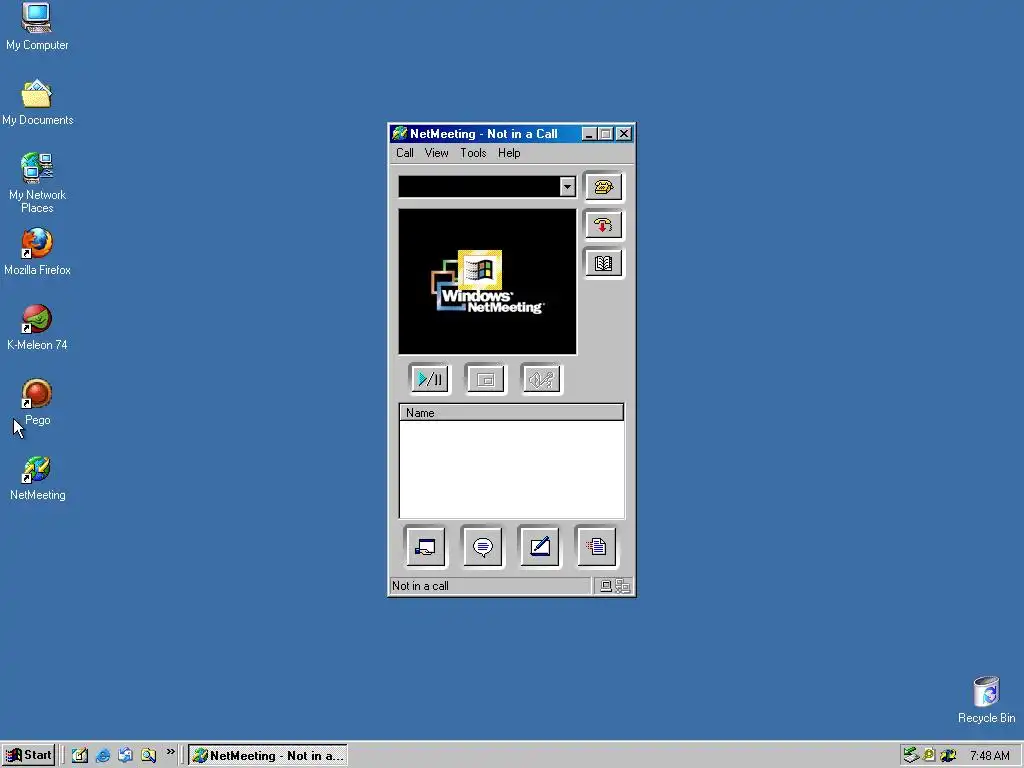This screenshot has width=1024, height=768.
Task: Click the fourth quick launch magnifier icon
Action: pyautogui.click(x=148, y=756)
